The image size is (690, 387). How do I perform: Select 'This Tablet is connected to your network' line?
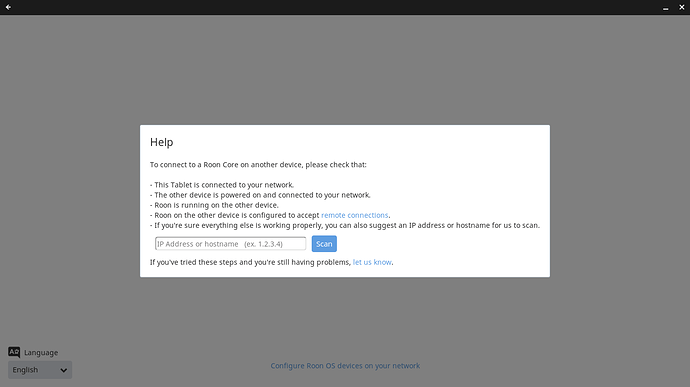pyautogui.click(x=222, y=185)
